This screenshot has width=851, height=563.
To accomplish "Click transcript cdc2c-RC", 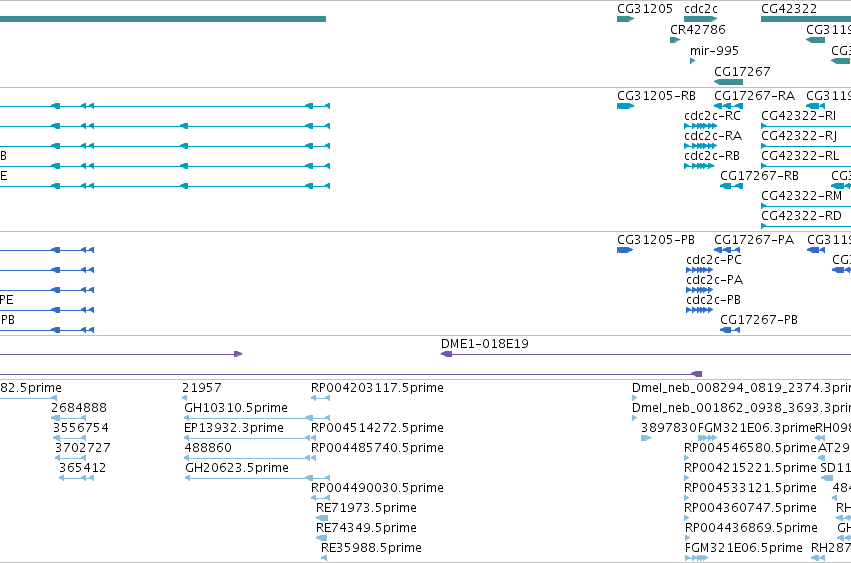I will tap(712, 116).
